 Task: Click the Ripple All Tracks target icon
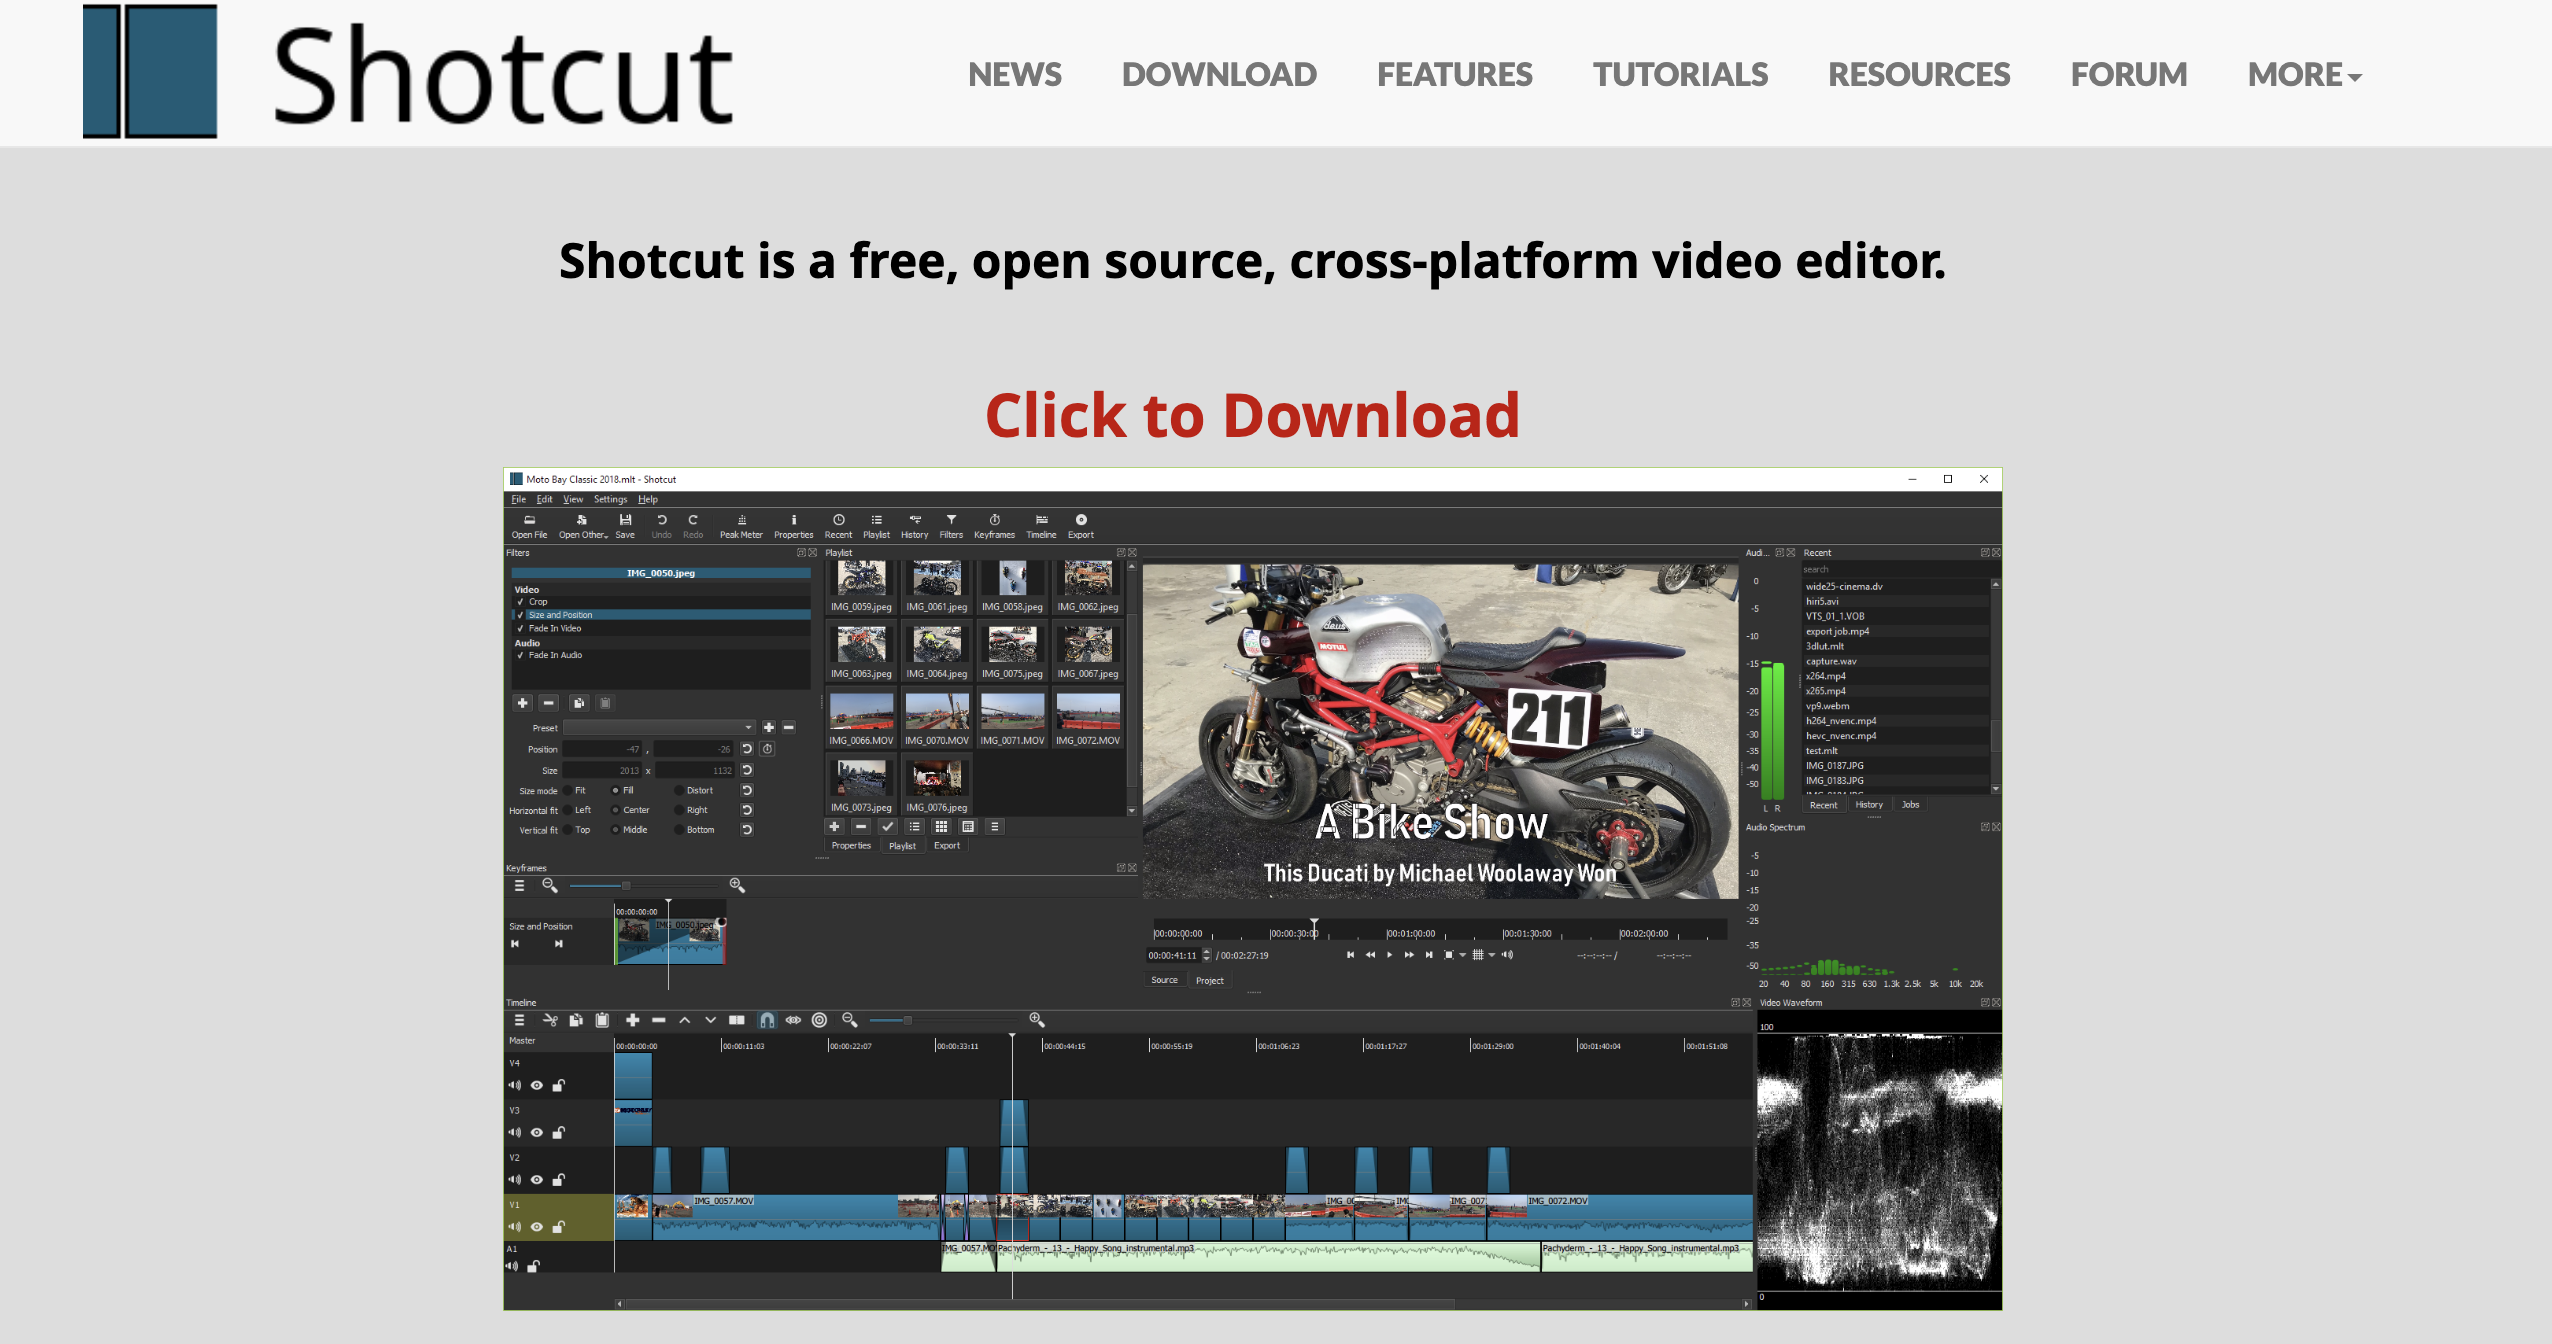(x=819, y=1020)
